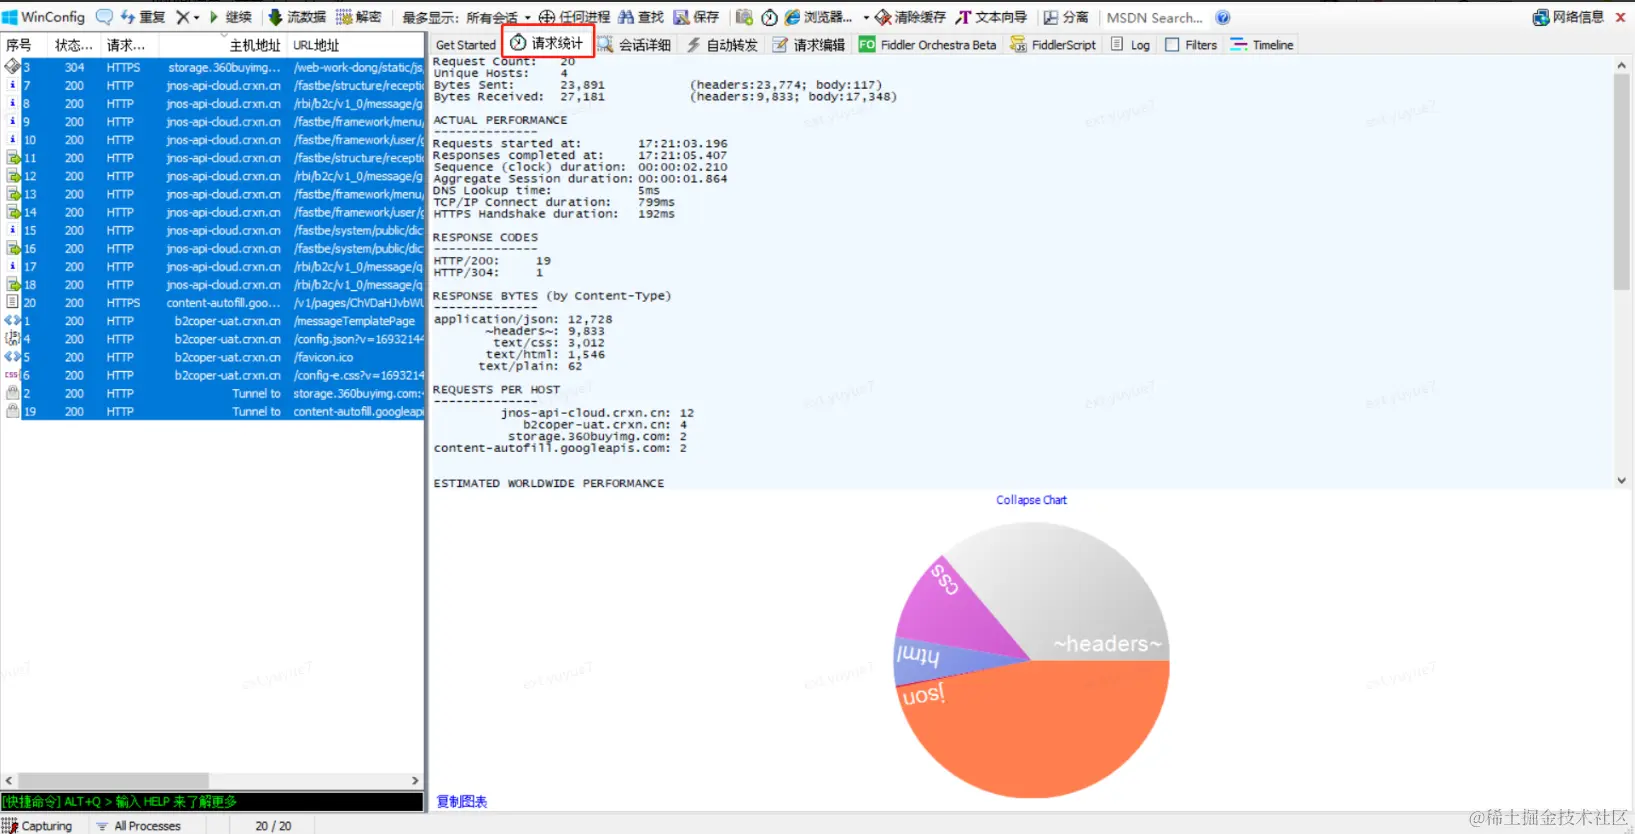Open the WinConfig tool

coord(44,17)
